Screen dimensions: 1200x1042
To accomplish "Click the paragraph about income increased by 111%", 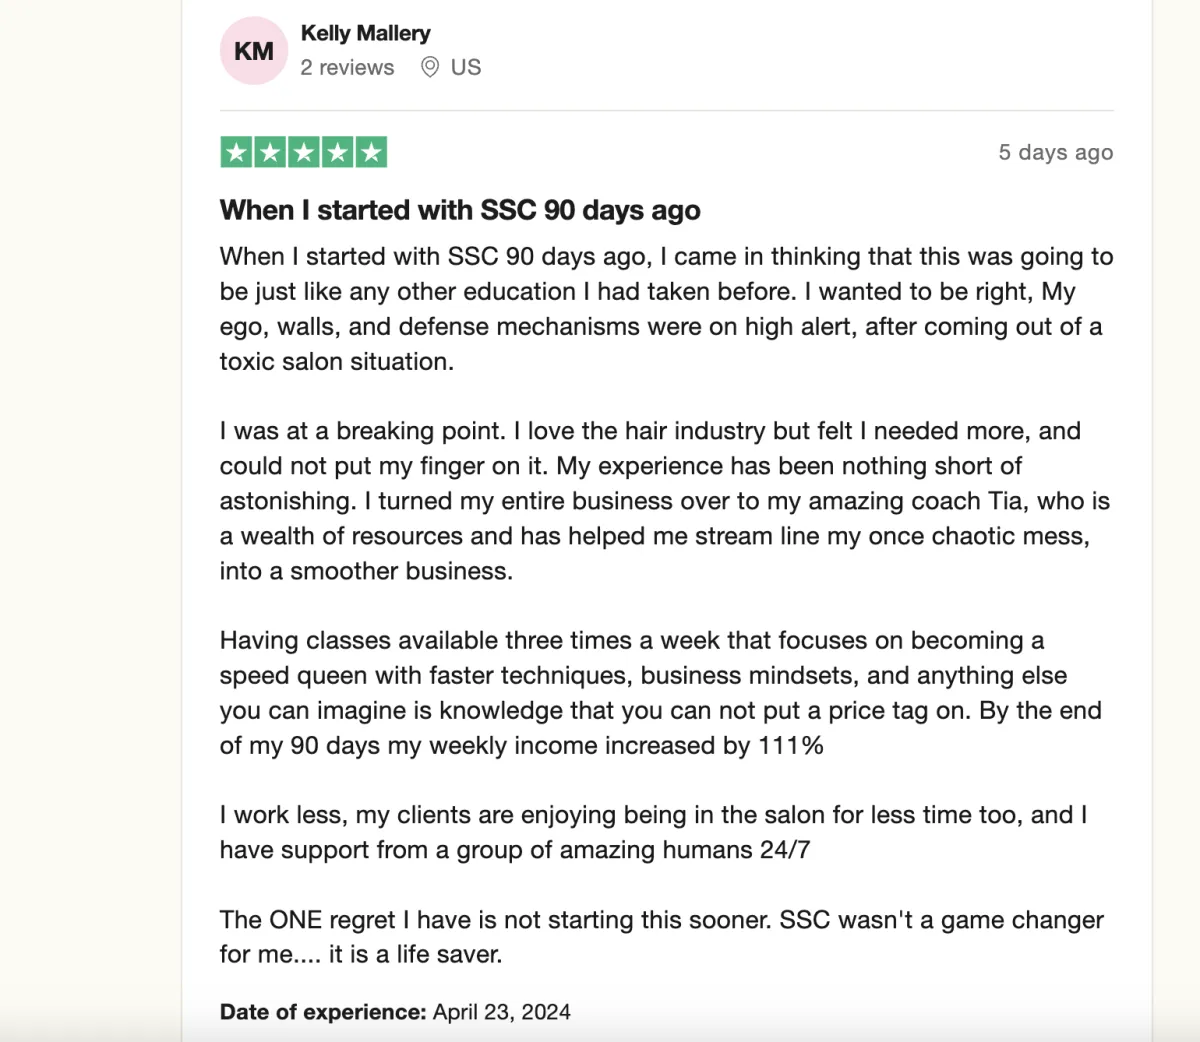I will tap(660, 693).
